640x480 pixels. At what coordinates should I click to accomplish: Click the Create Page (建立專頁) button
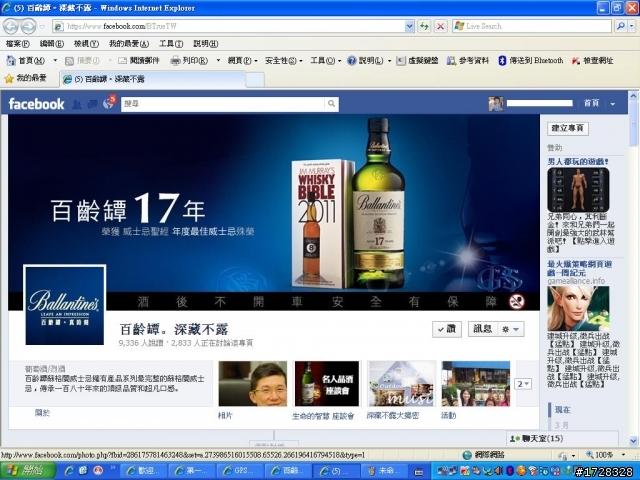pyautogui.click(x=567, y=128)
